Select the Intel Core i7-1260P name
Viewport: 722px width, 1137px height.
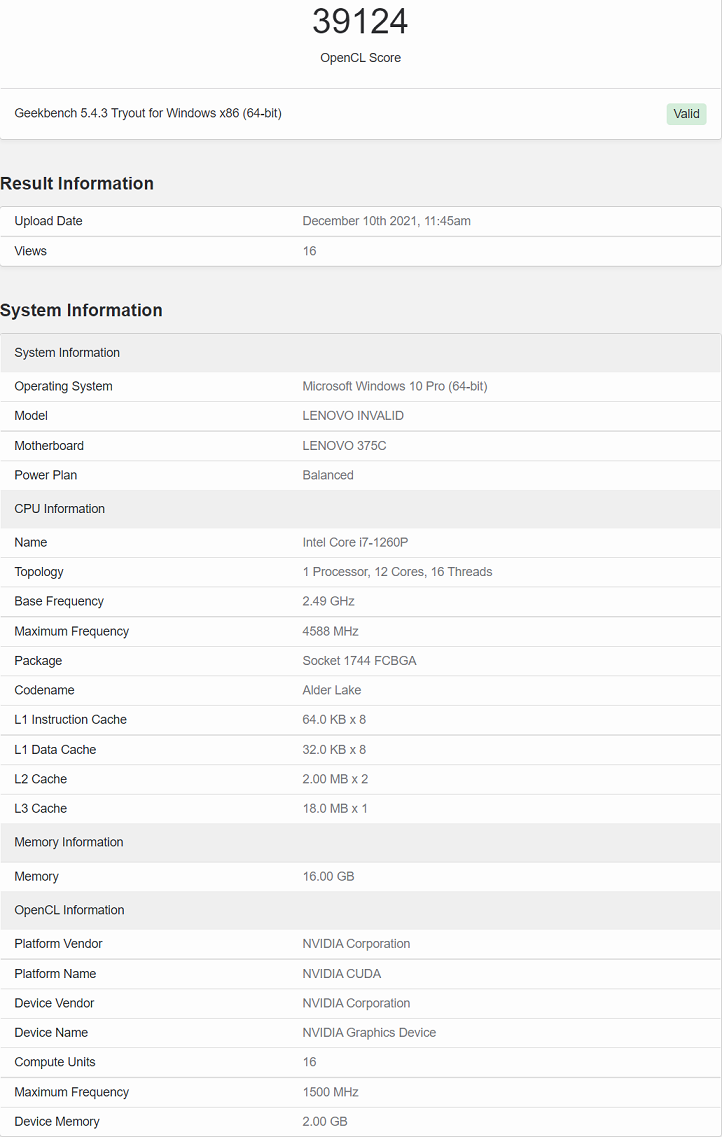tap(355, 542)
